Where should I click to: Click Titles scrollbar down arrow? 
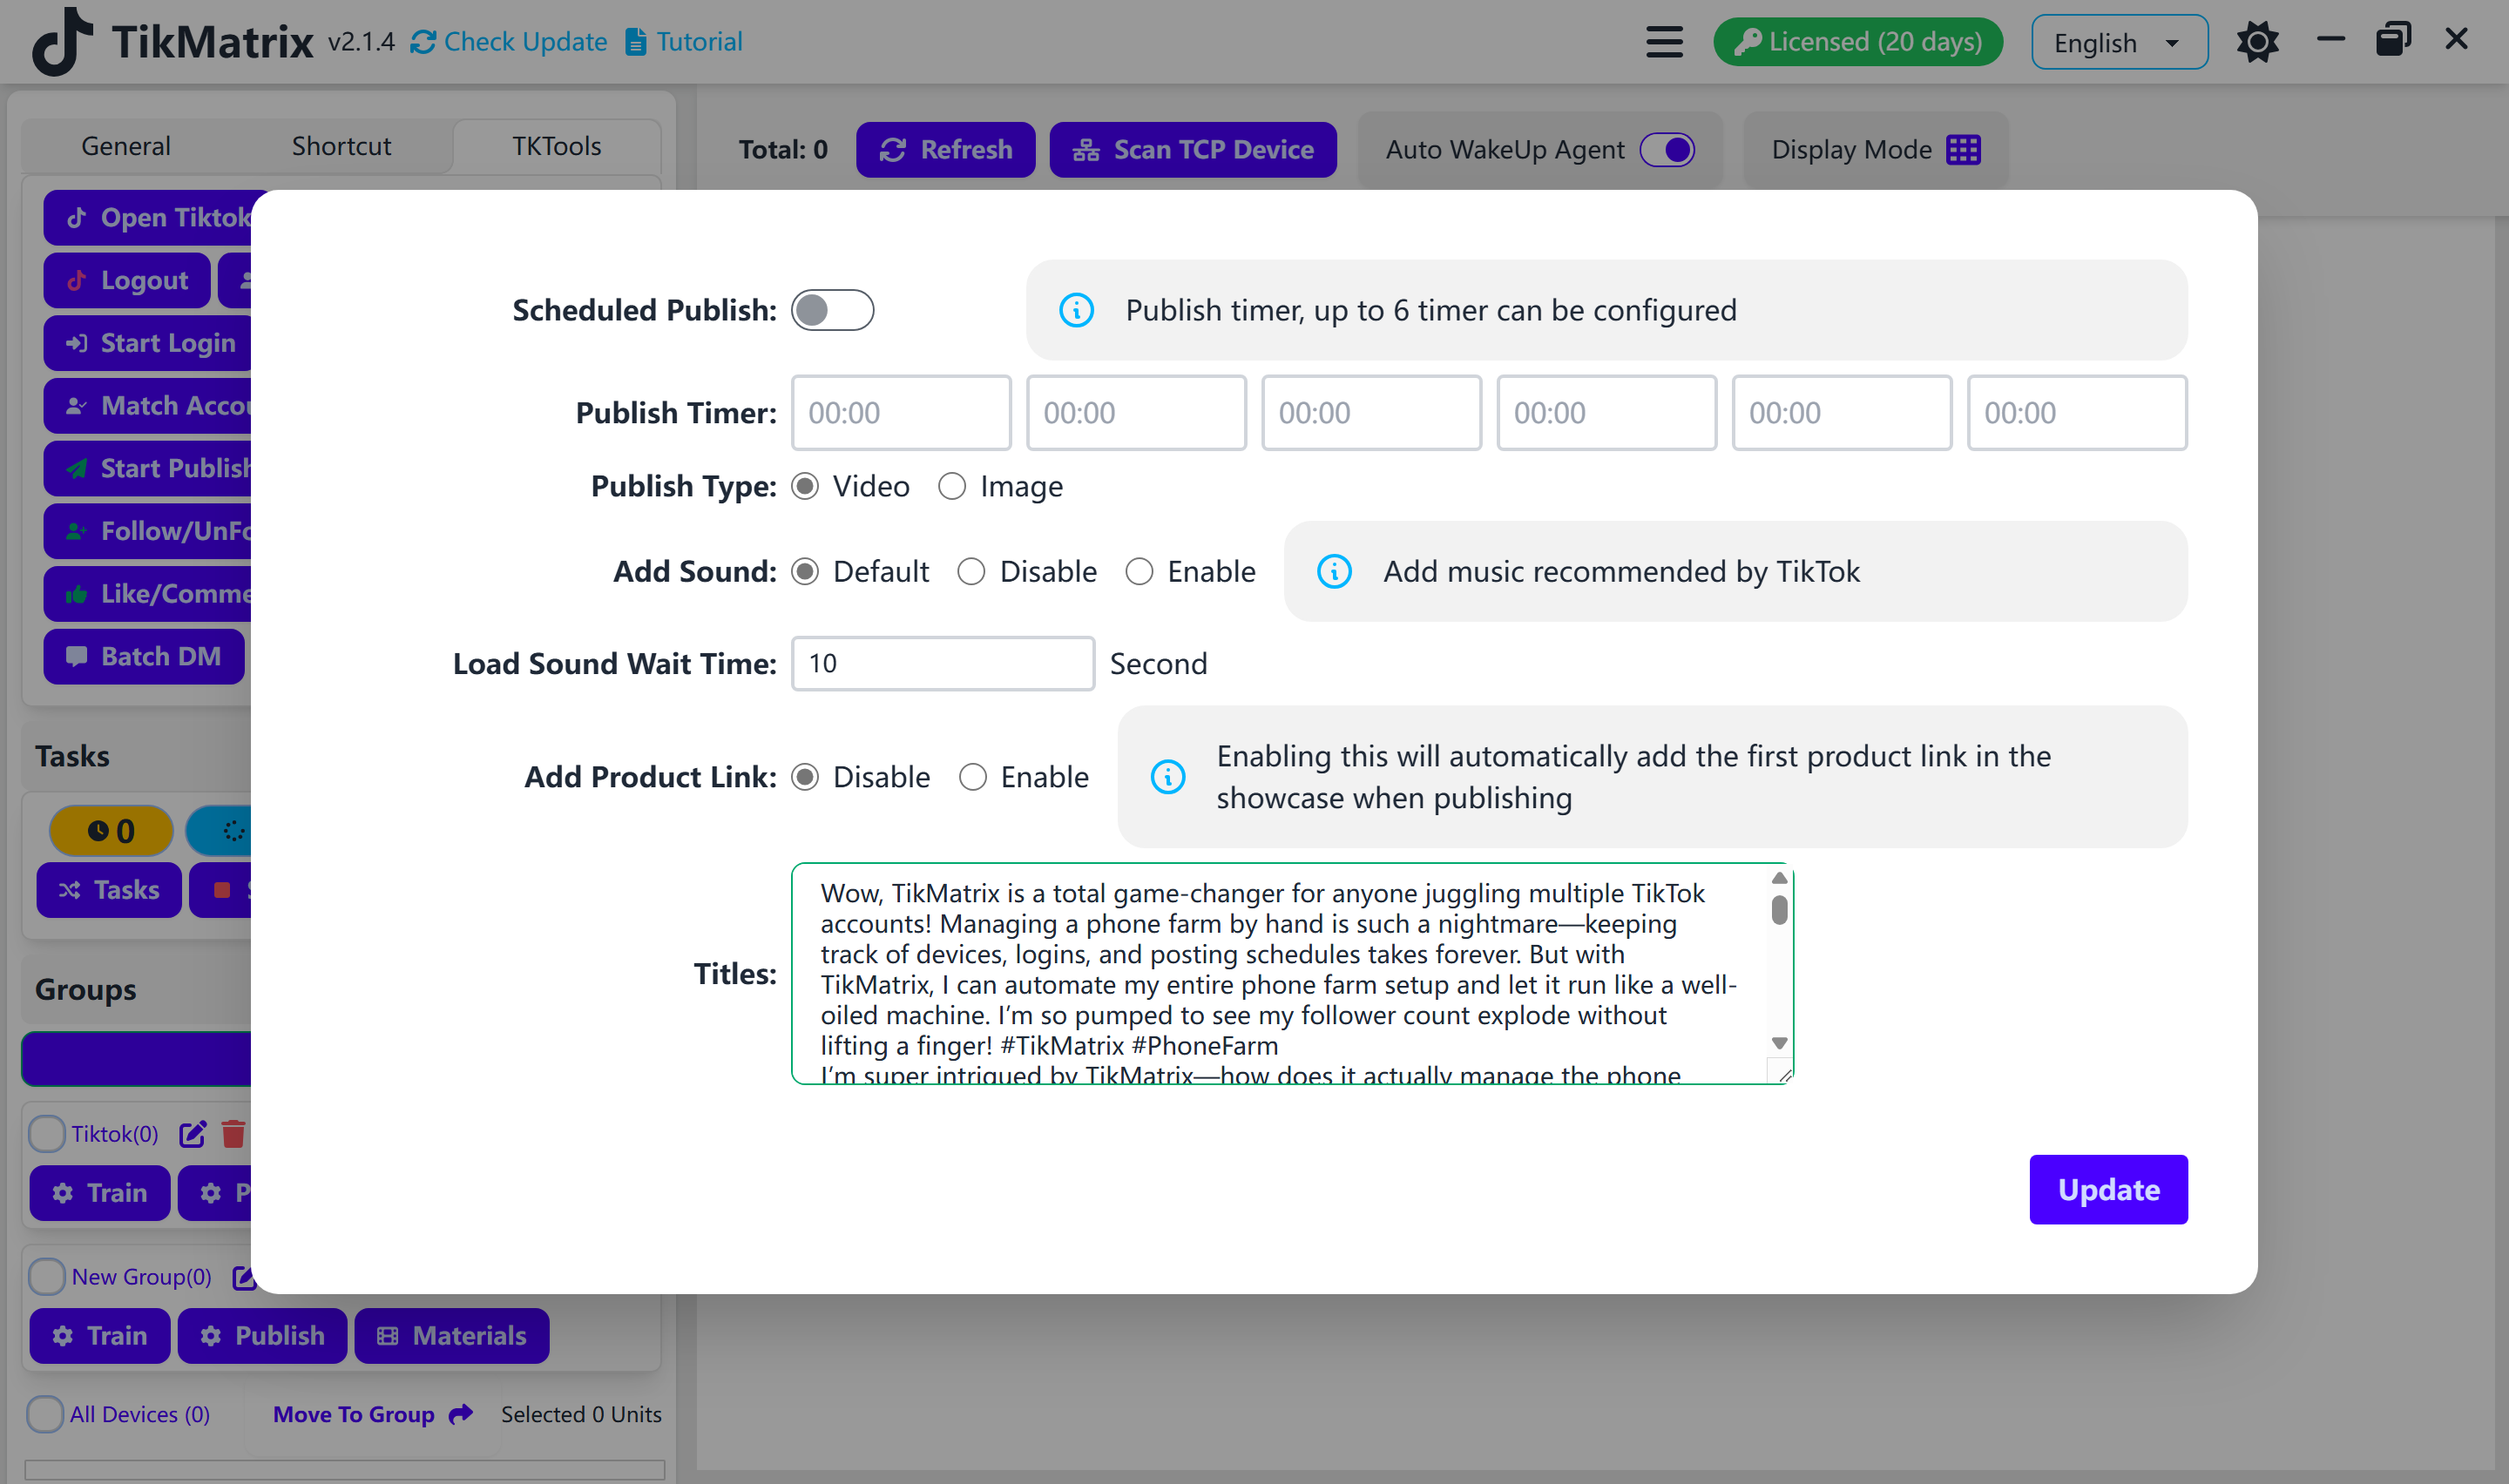[1779, 1043]
